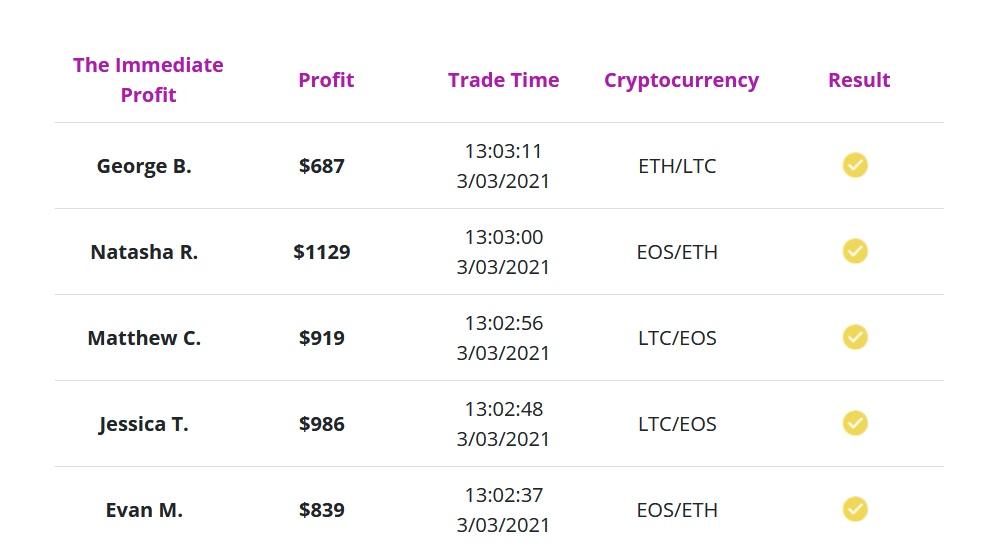Click the checkmark icon in Evan M.'s row
Screen dimensions: 1008x548
point(855,509)
